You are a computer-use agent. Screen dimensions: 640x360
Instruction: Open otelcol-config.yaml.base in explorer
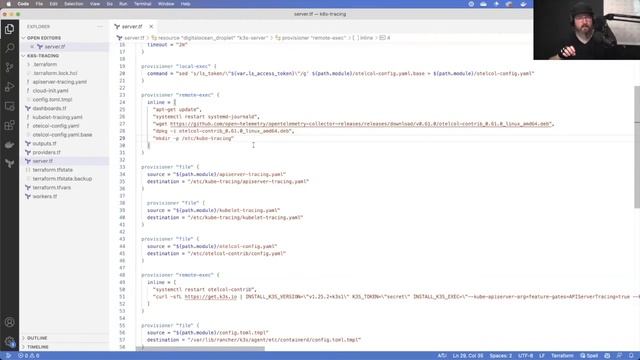point(62,135)
